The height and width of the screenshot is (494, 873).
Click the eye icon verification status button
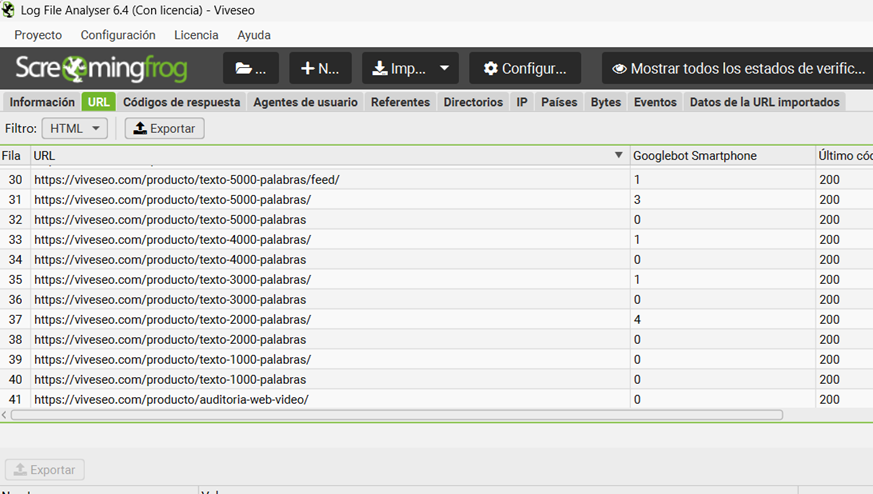click(x=738, y=69)
